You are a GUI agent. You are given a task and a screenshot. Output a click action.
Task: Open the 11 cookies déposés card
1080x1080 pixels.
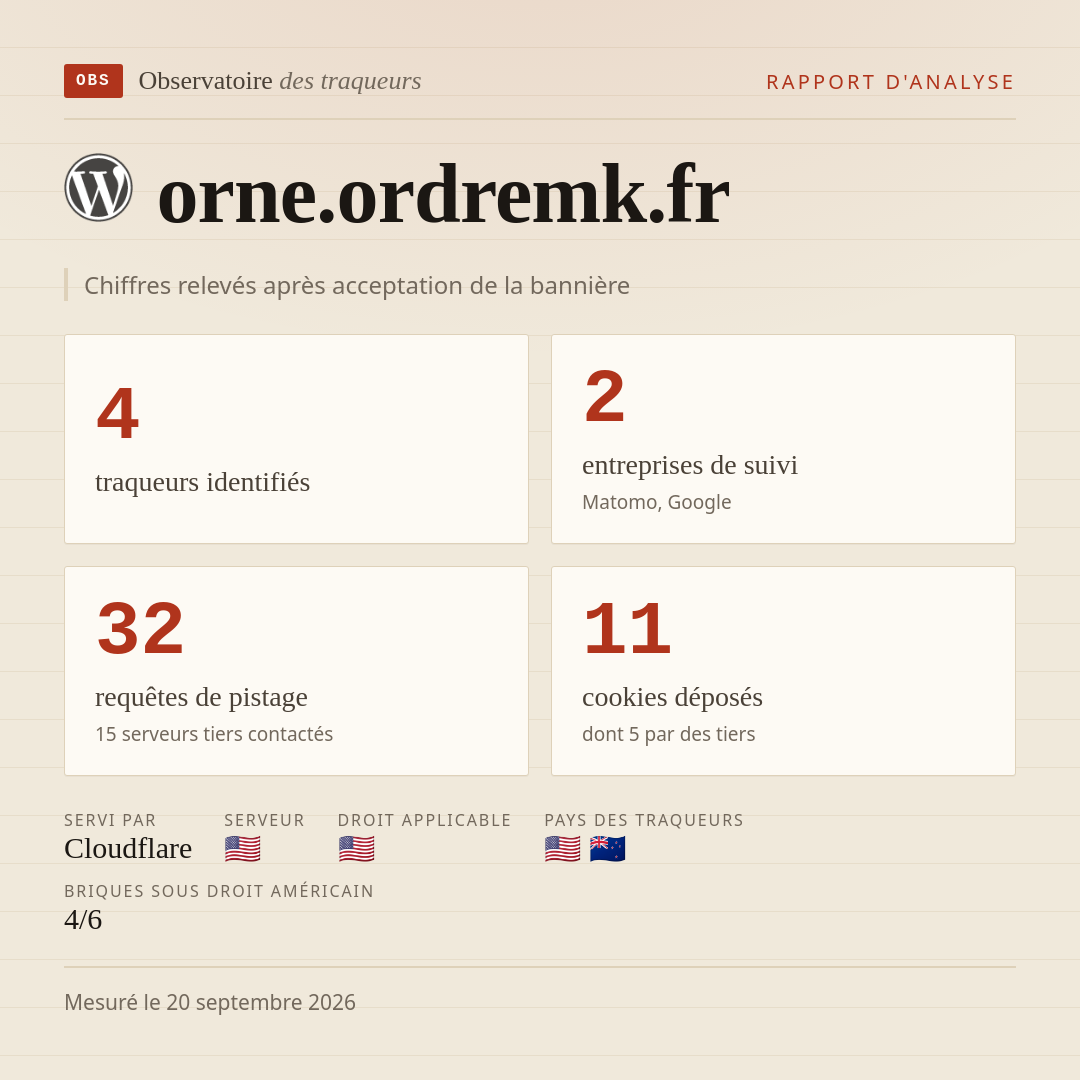(x=783, y=671)
